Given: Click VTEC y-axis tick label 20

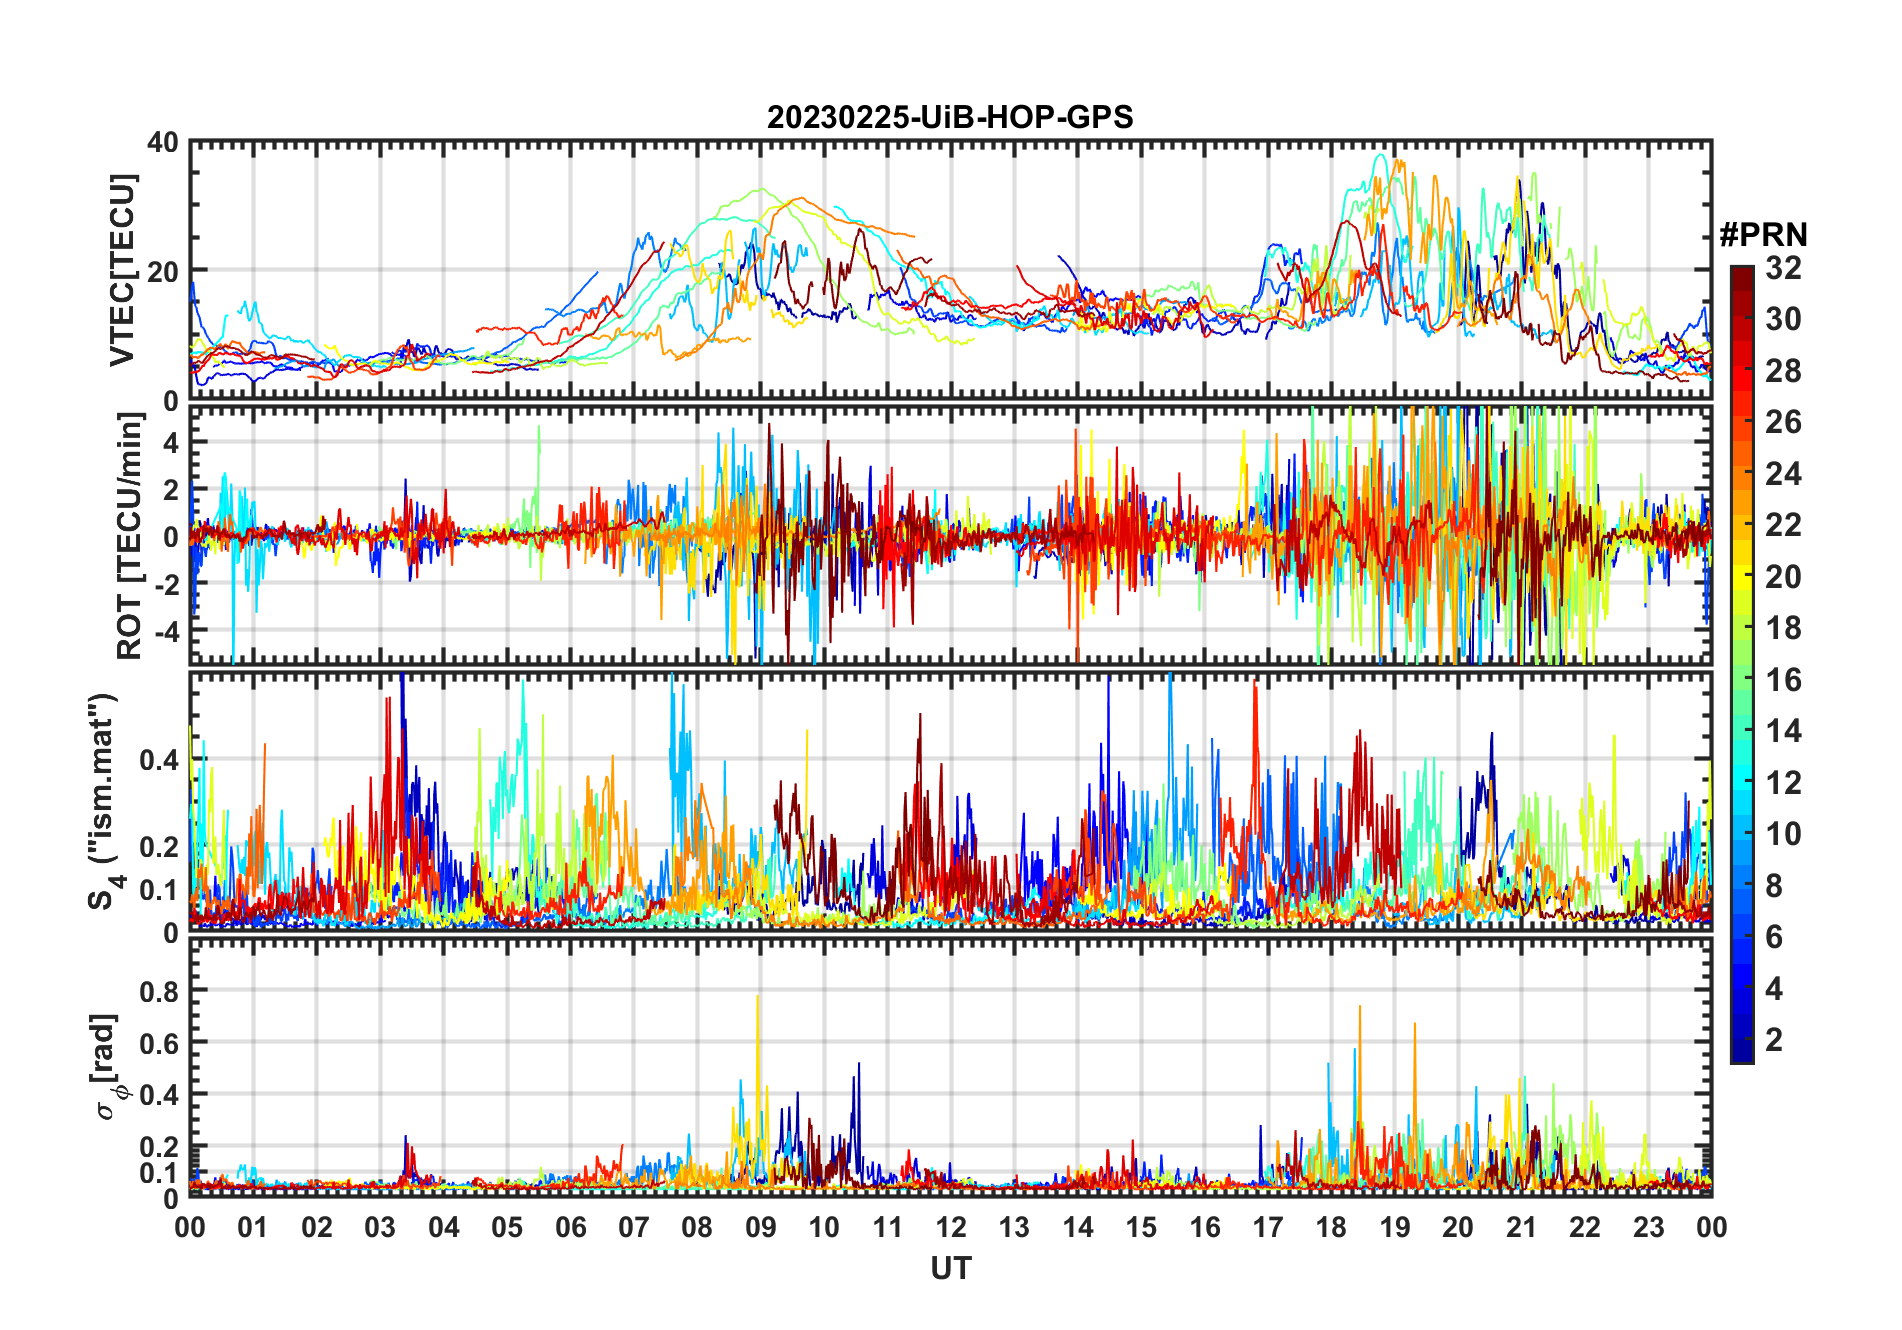Looking at the screenshot, I should (x=163, y=271).
